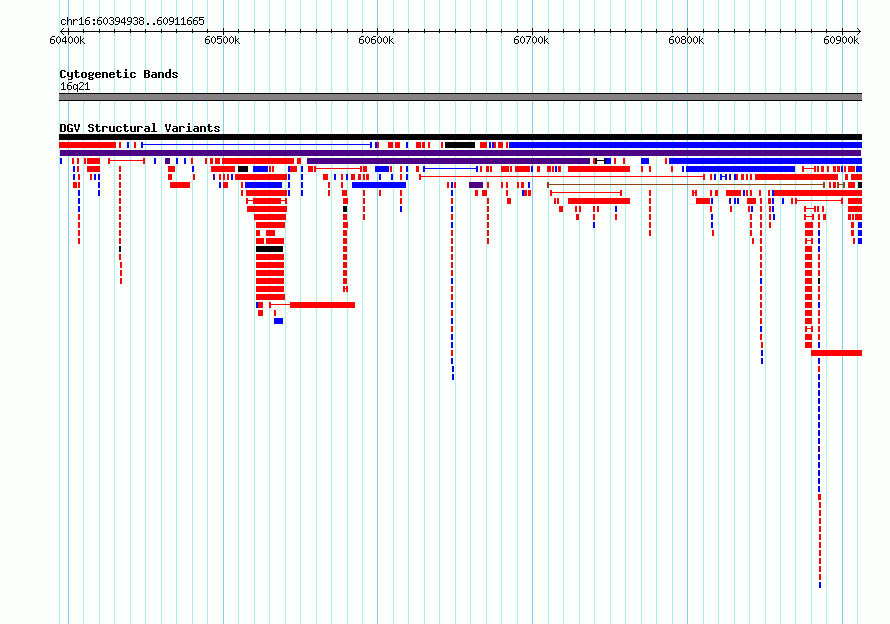Select the long blue bar just below the 60800k tick
890x624 pixels.
(740, 169)
